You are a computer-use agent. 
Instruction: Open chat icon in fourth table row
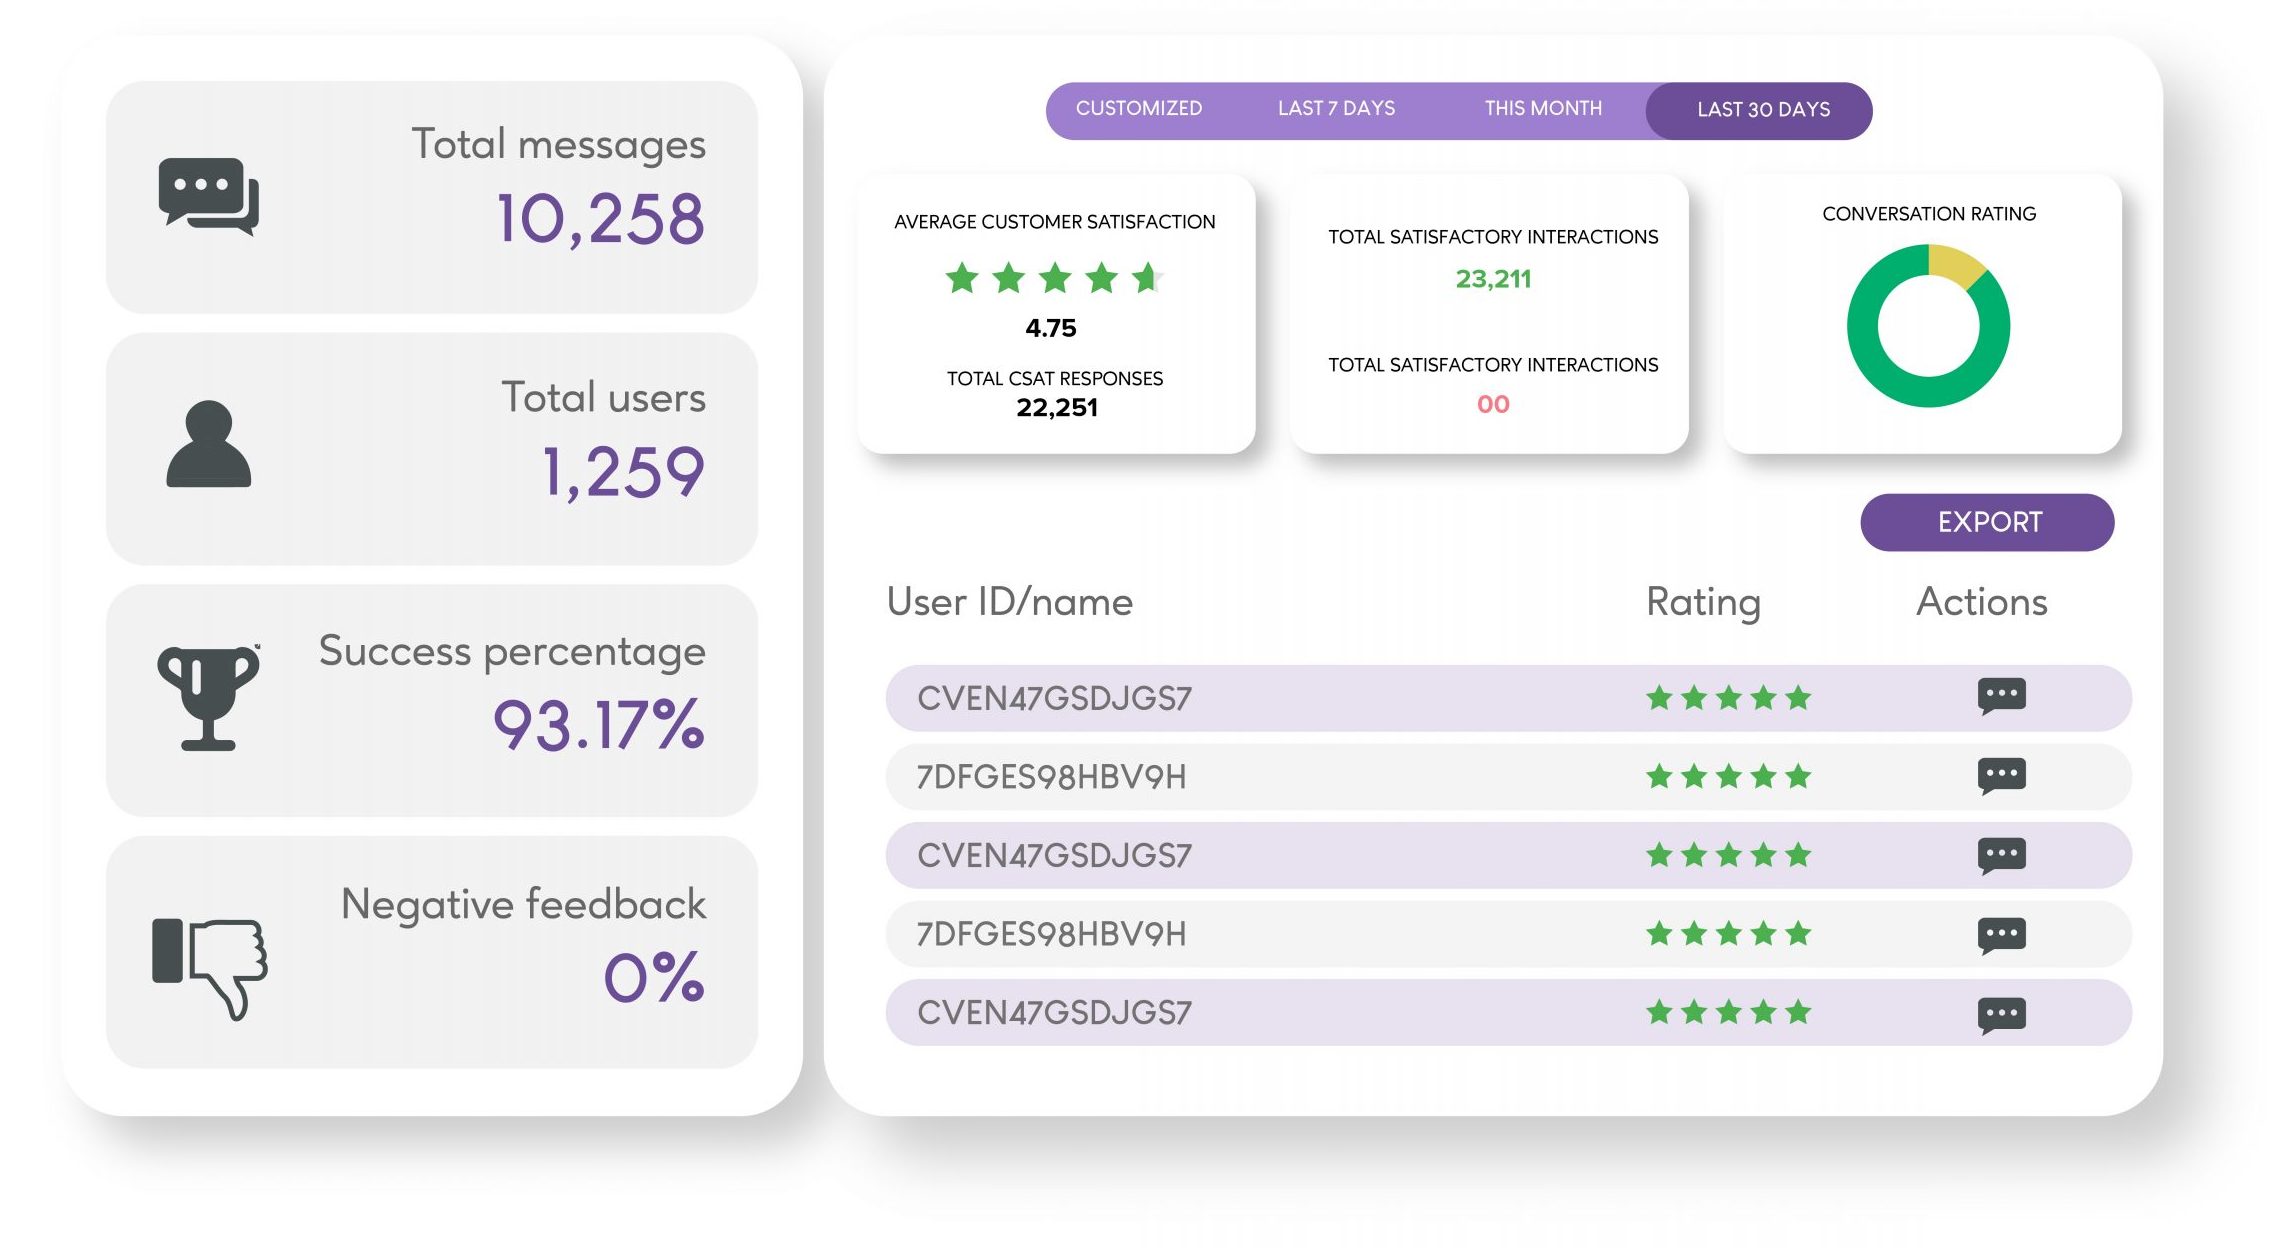pyautogui.click(x=2001, y=936)
